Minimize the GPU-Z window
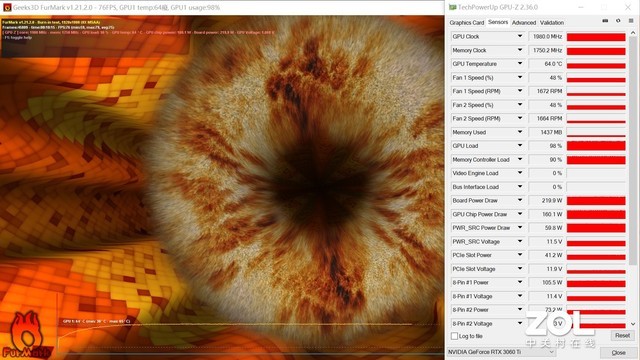The image size is (640, 360). coord(581,7)
